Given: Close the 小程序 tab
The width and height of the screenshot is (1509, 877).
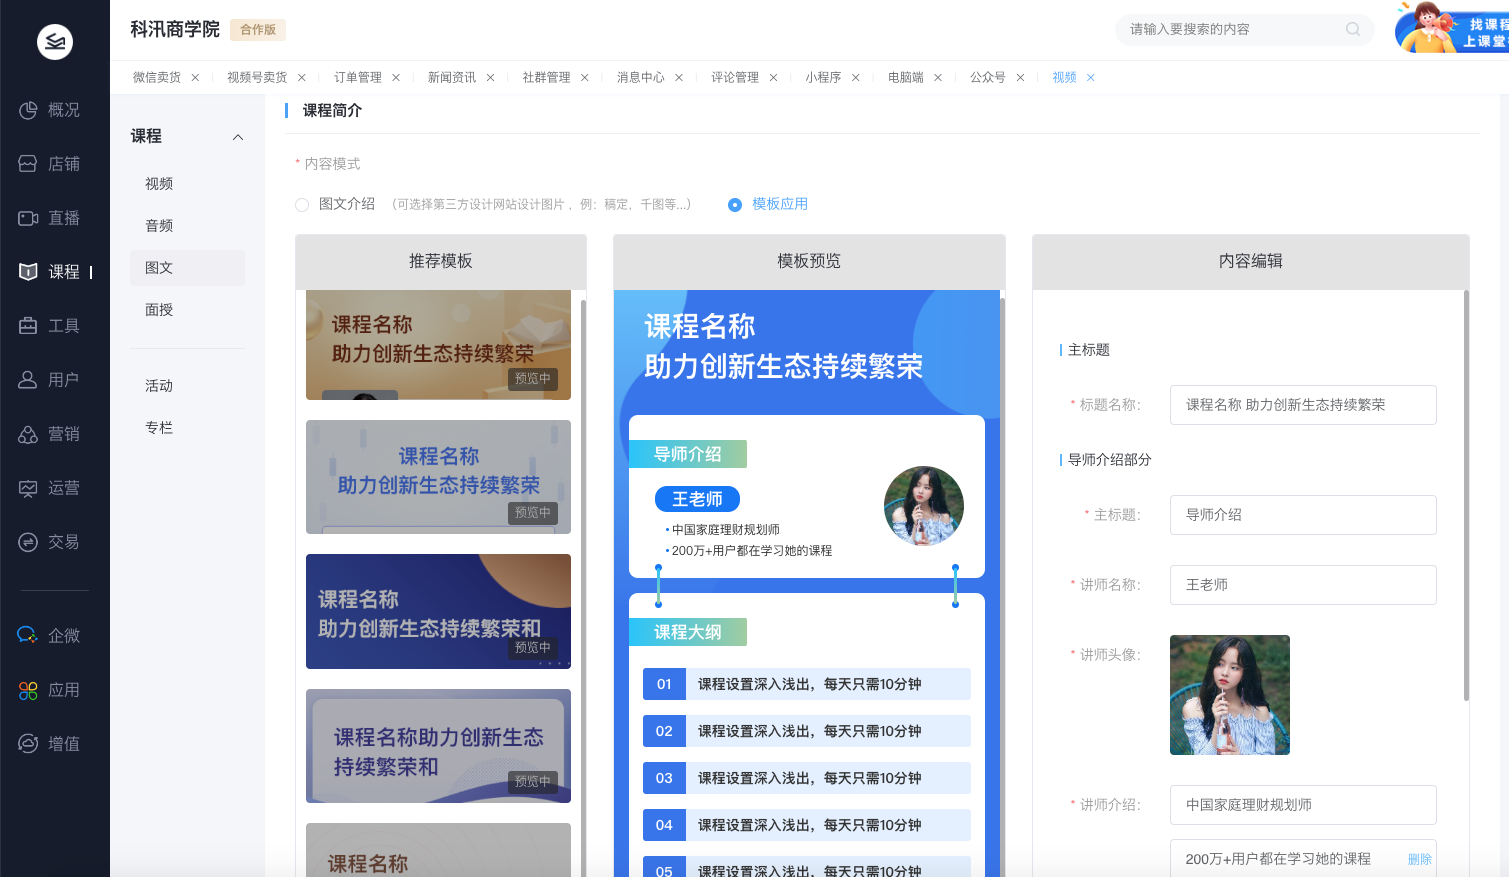Looking at the screenshot, I should click(855, 77).
